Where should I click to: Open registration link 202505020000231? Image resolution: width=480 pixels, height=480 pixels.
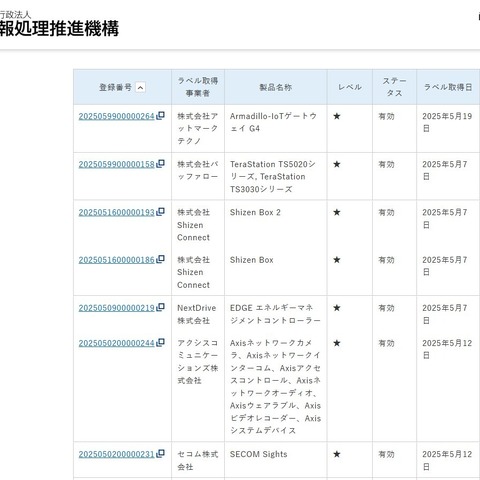point(116,454)
